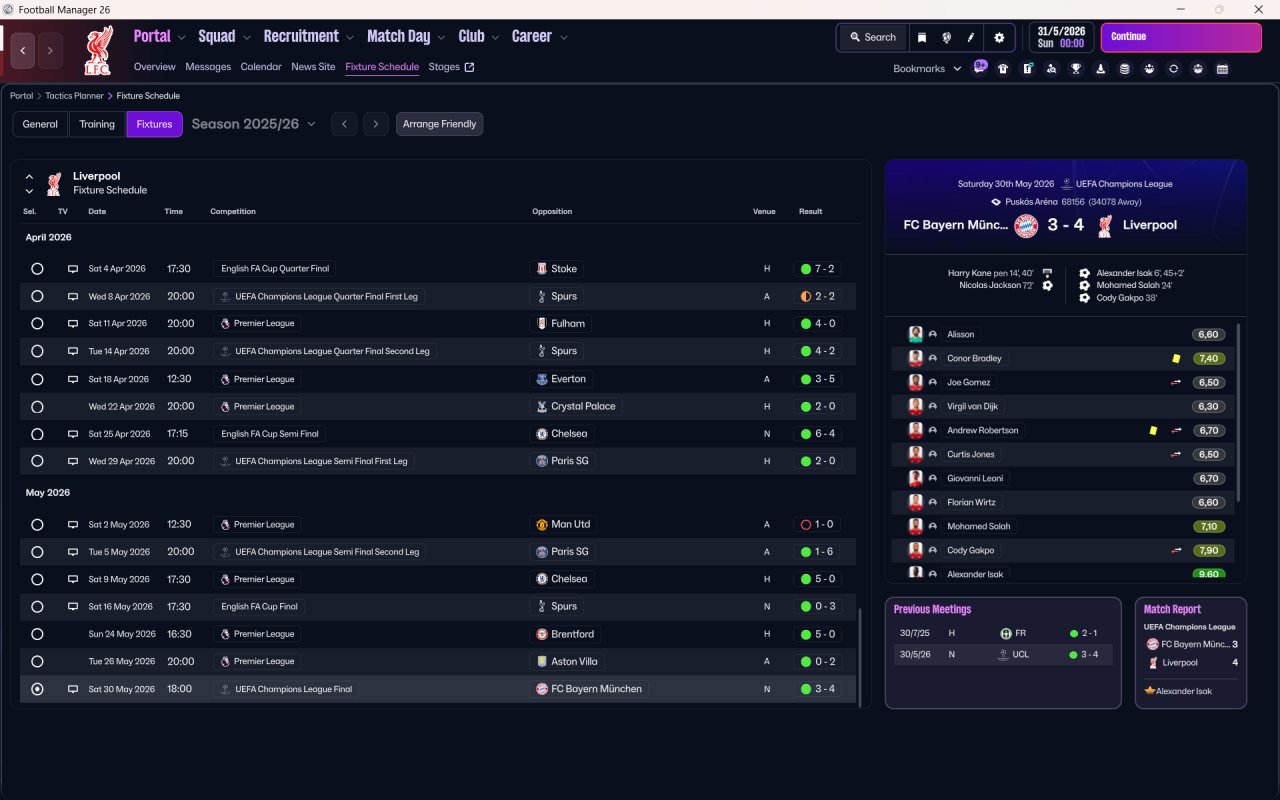
Task: Click the Crystal Palace club badge
Action: (x=541, y=406)
